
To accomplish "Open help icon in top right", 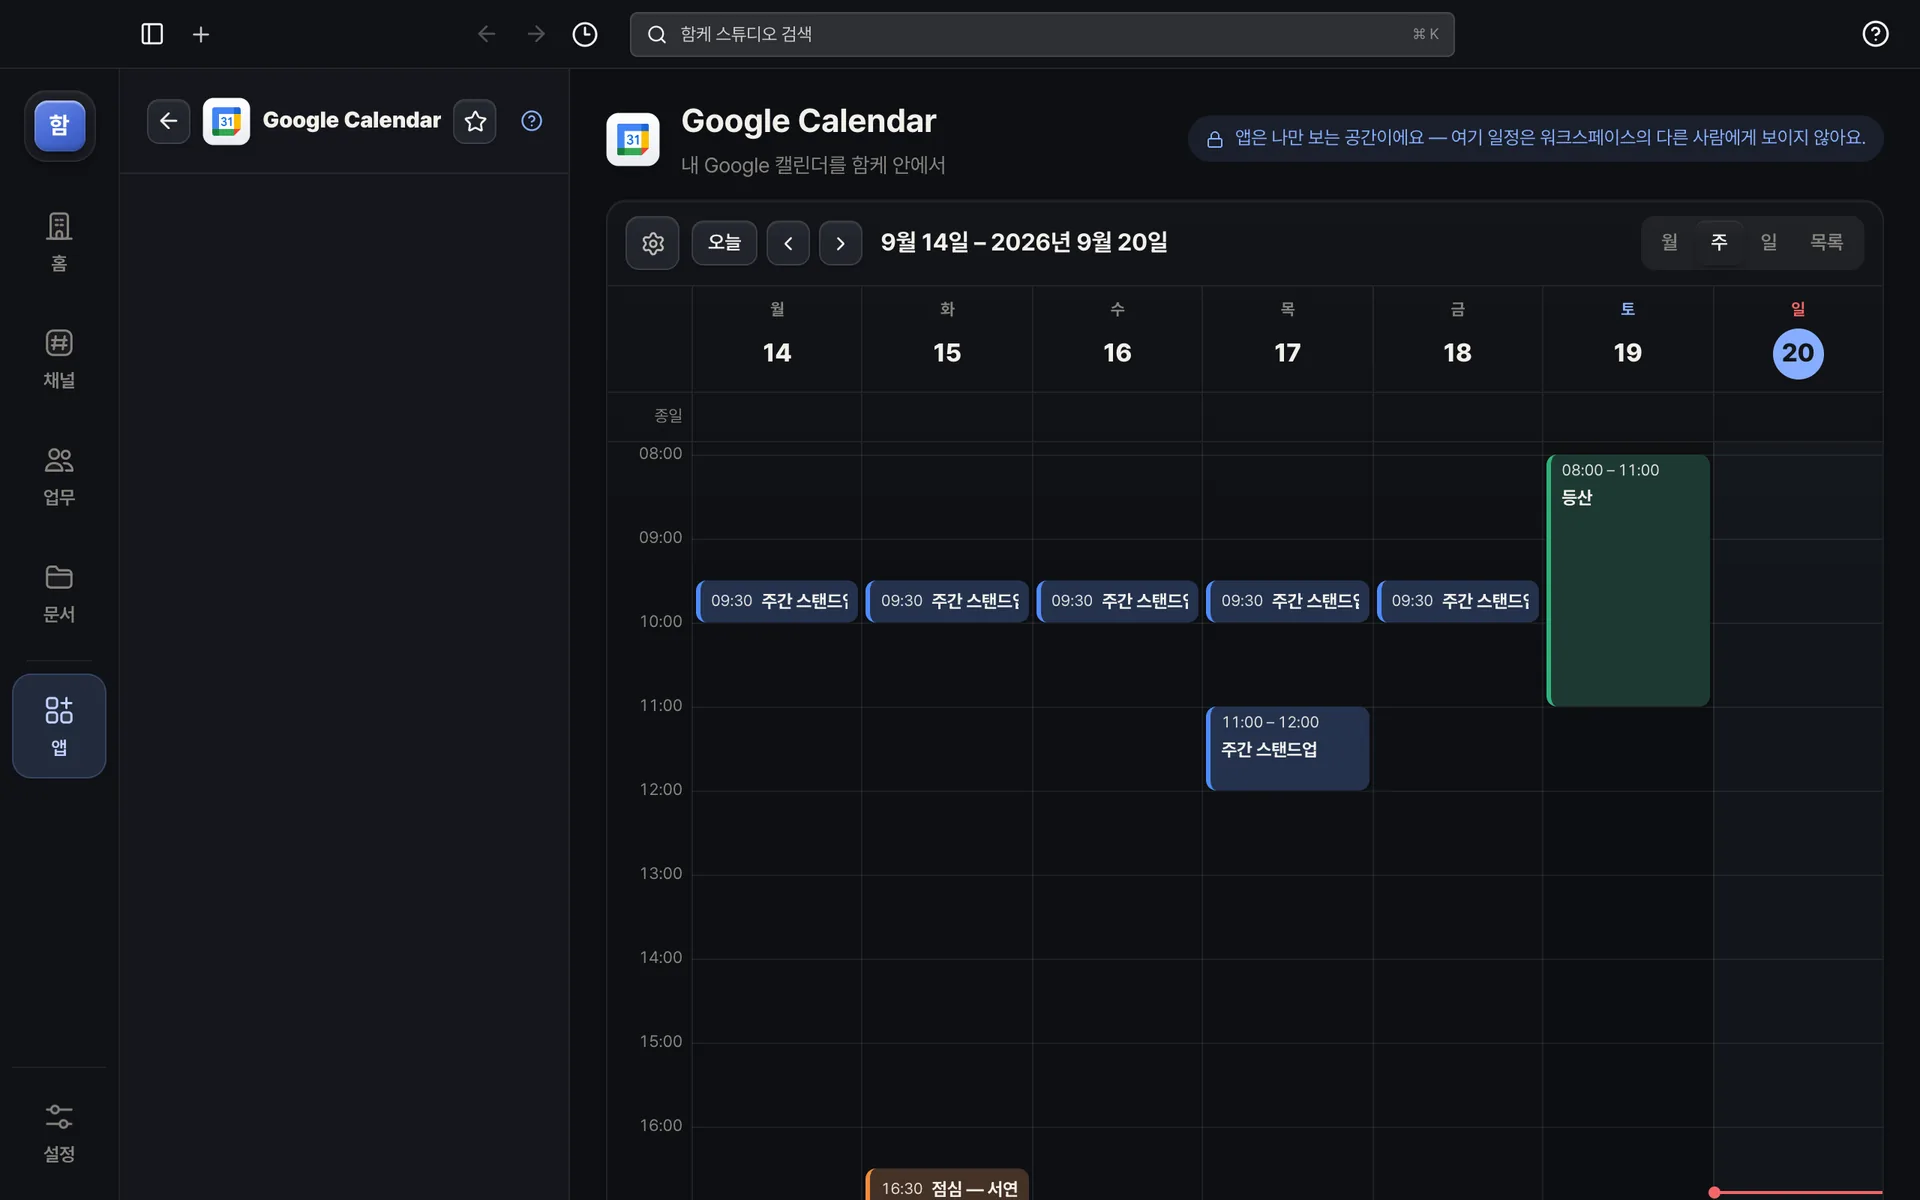I will click(x=1875, y=34).
